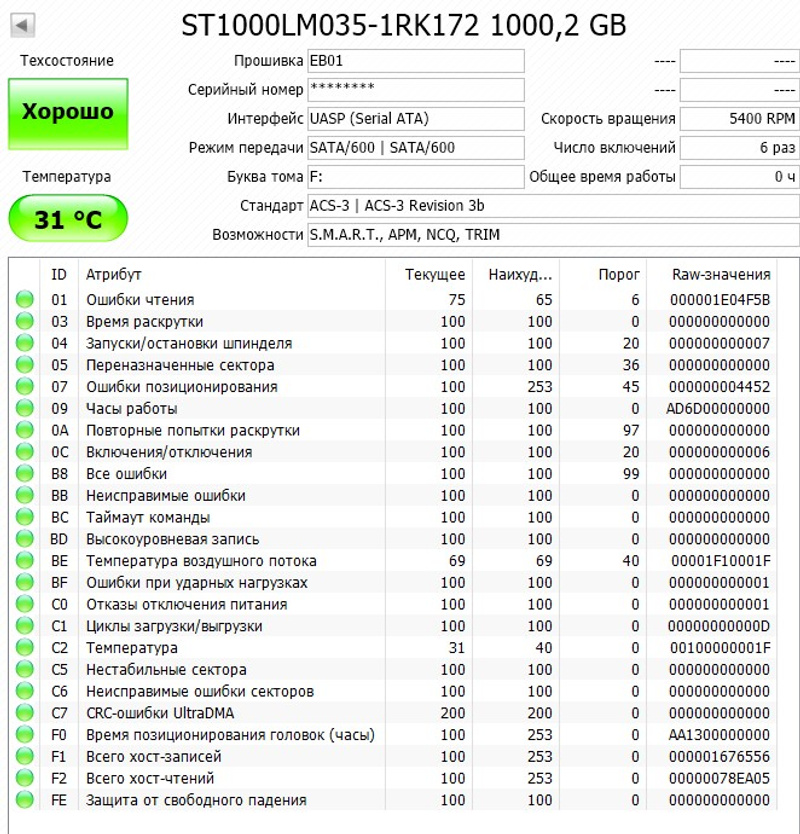Click the status icon for Нестабильные сектора
The height and width of the screenshot is (834, 800).
coord(24,670)
